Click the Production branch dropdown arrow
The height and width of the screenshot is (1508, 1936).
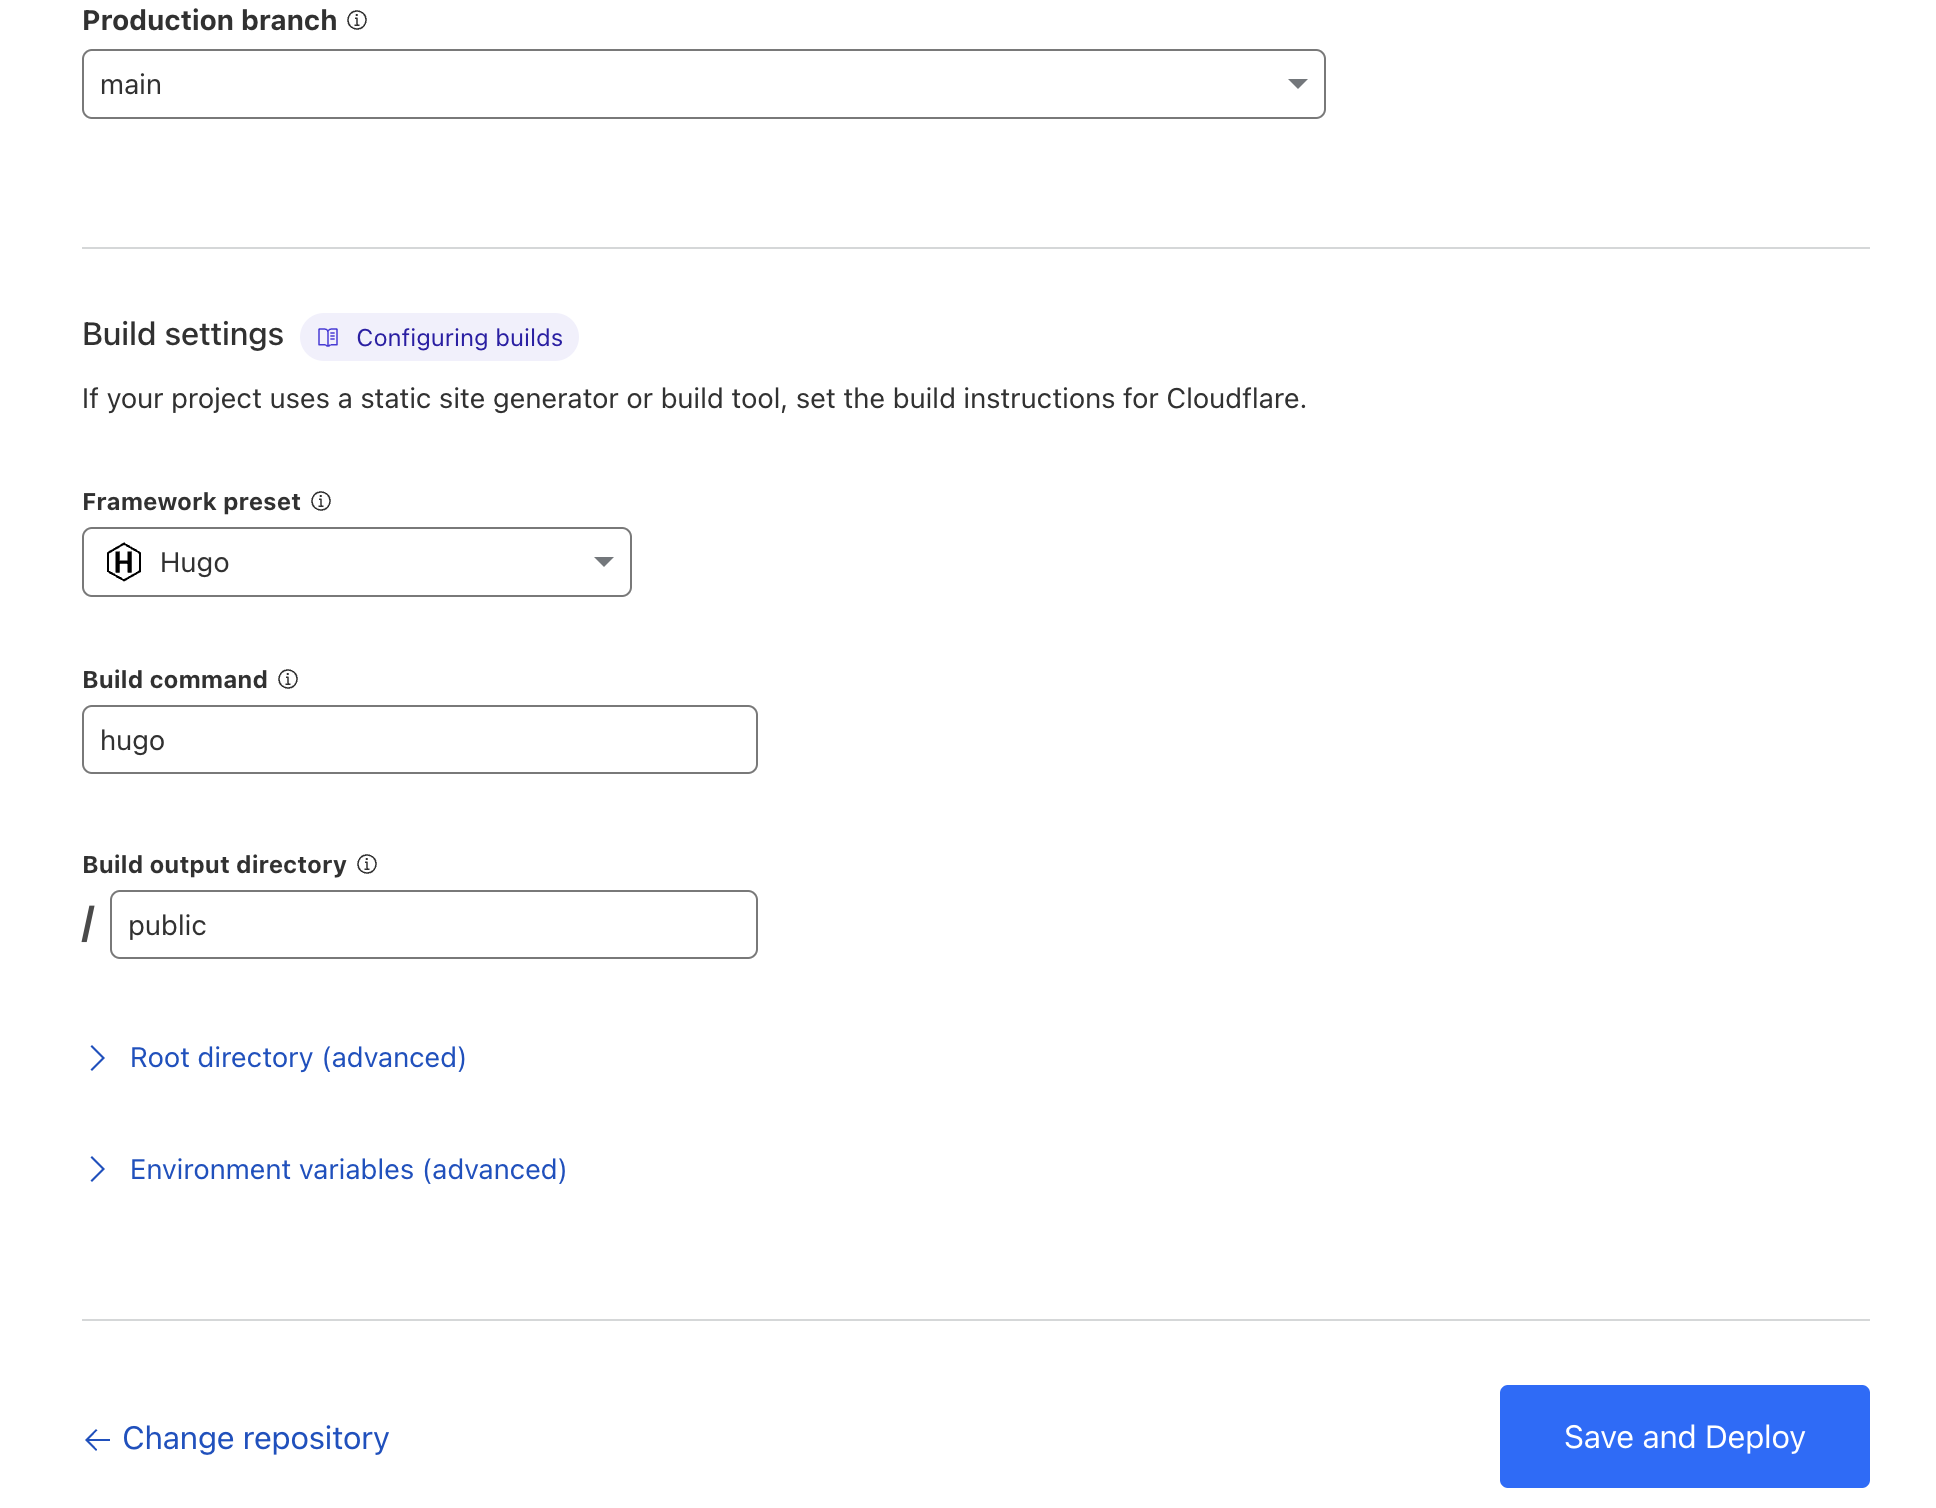click(x=1298, y=82)
